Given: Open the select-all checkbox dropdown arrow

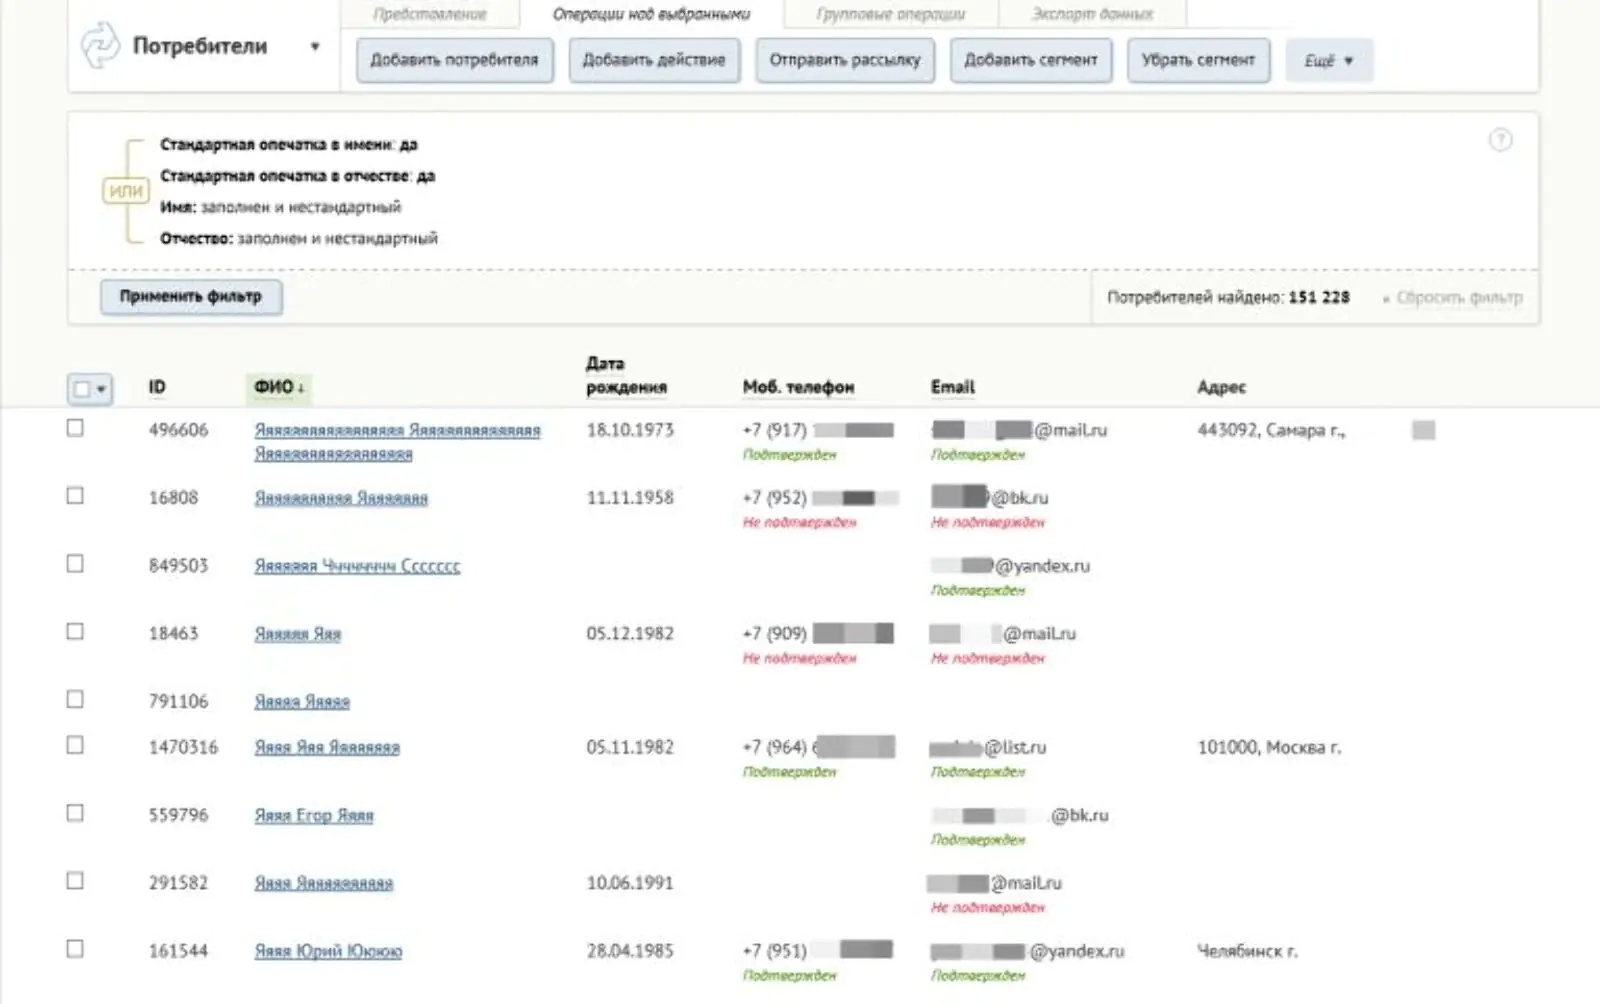Looking at the screenshot, I should pos(101,389).
